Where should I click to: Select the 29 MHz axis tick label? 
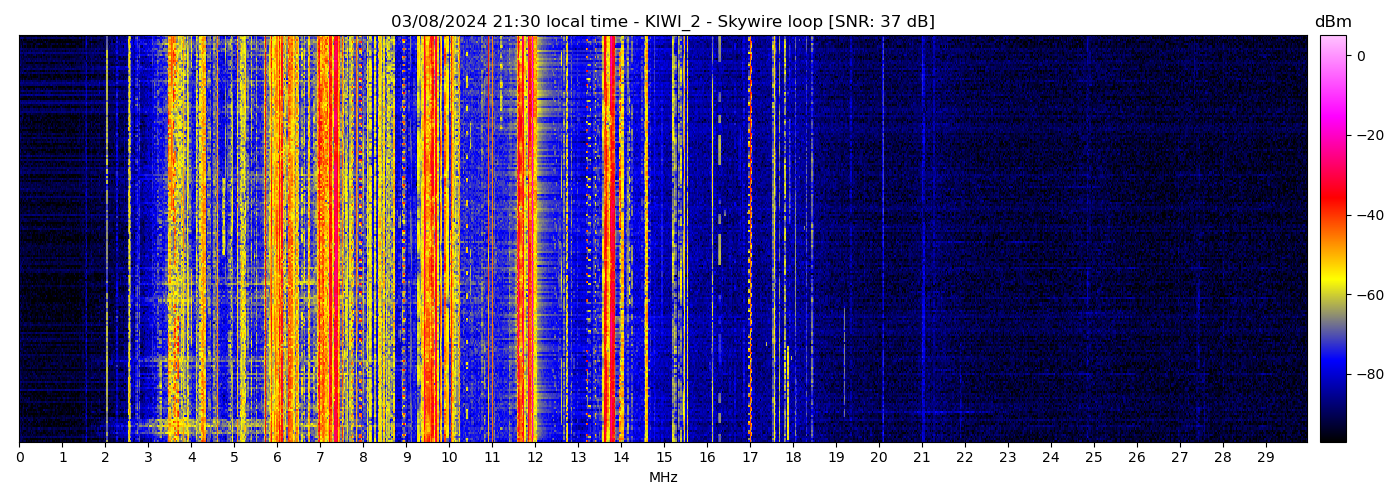point(1265,458)
